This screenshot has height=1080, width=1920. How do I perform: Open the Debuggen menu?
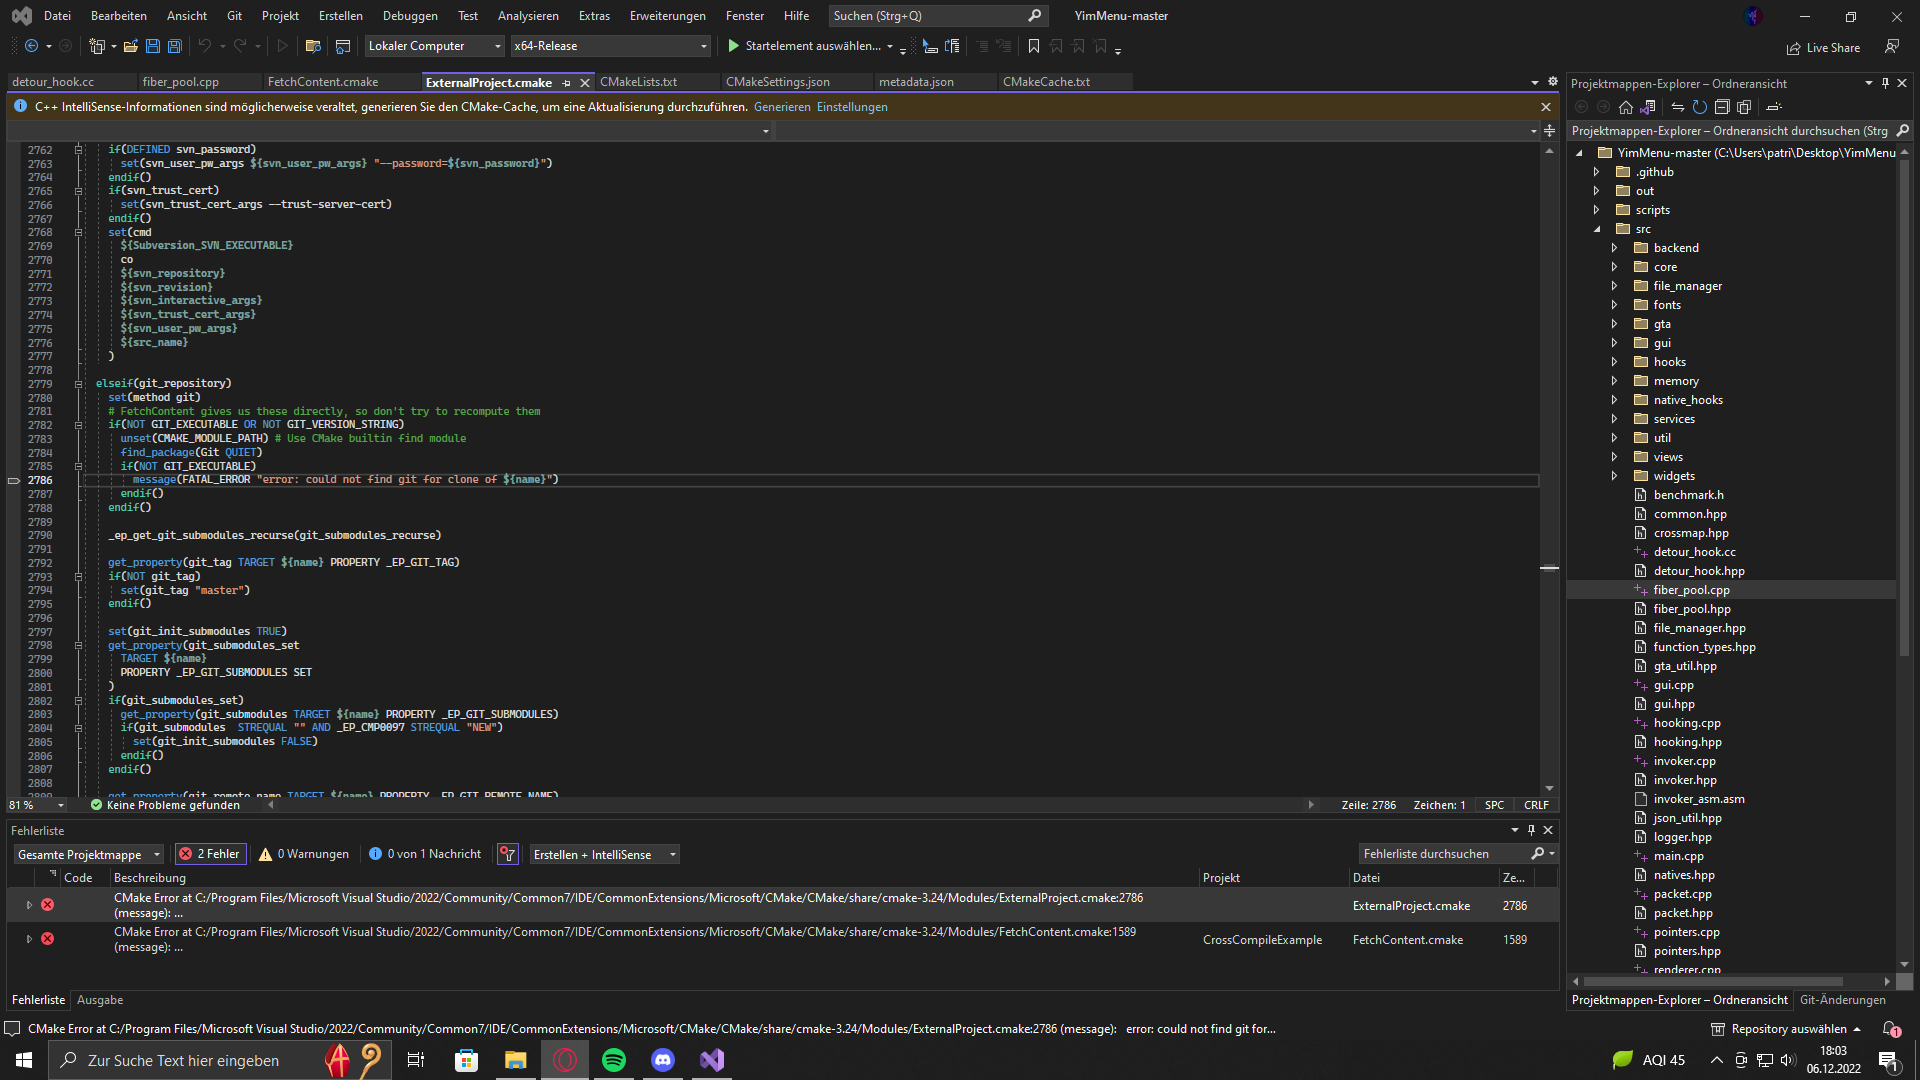[x=410, y=15]
